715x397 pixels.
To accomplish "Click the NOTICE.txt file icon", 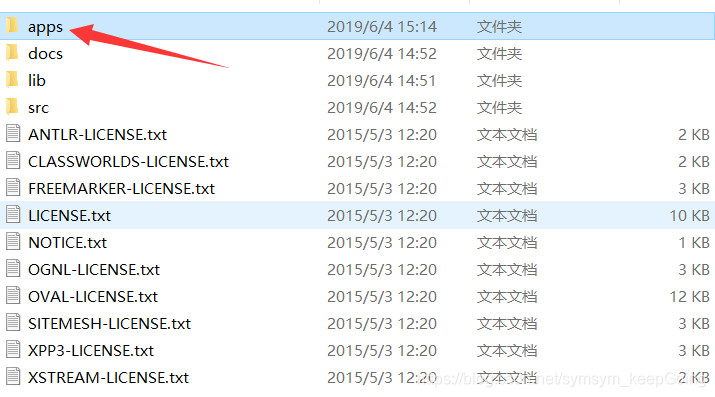I will [13, 242].
